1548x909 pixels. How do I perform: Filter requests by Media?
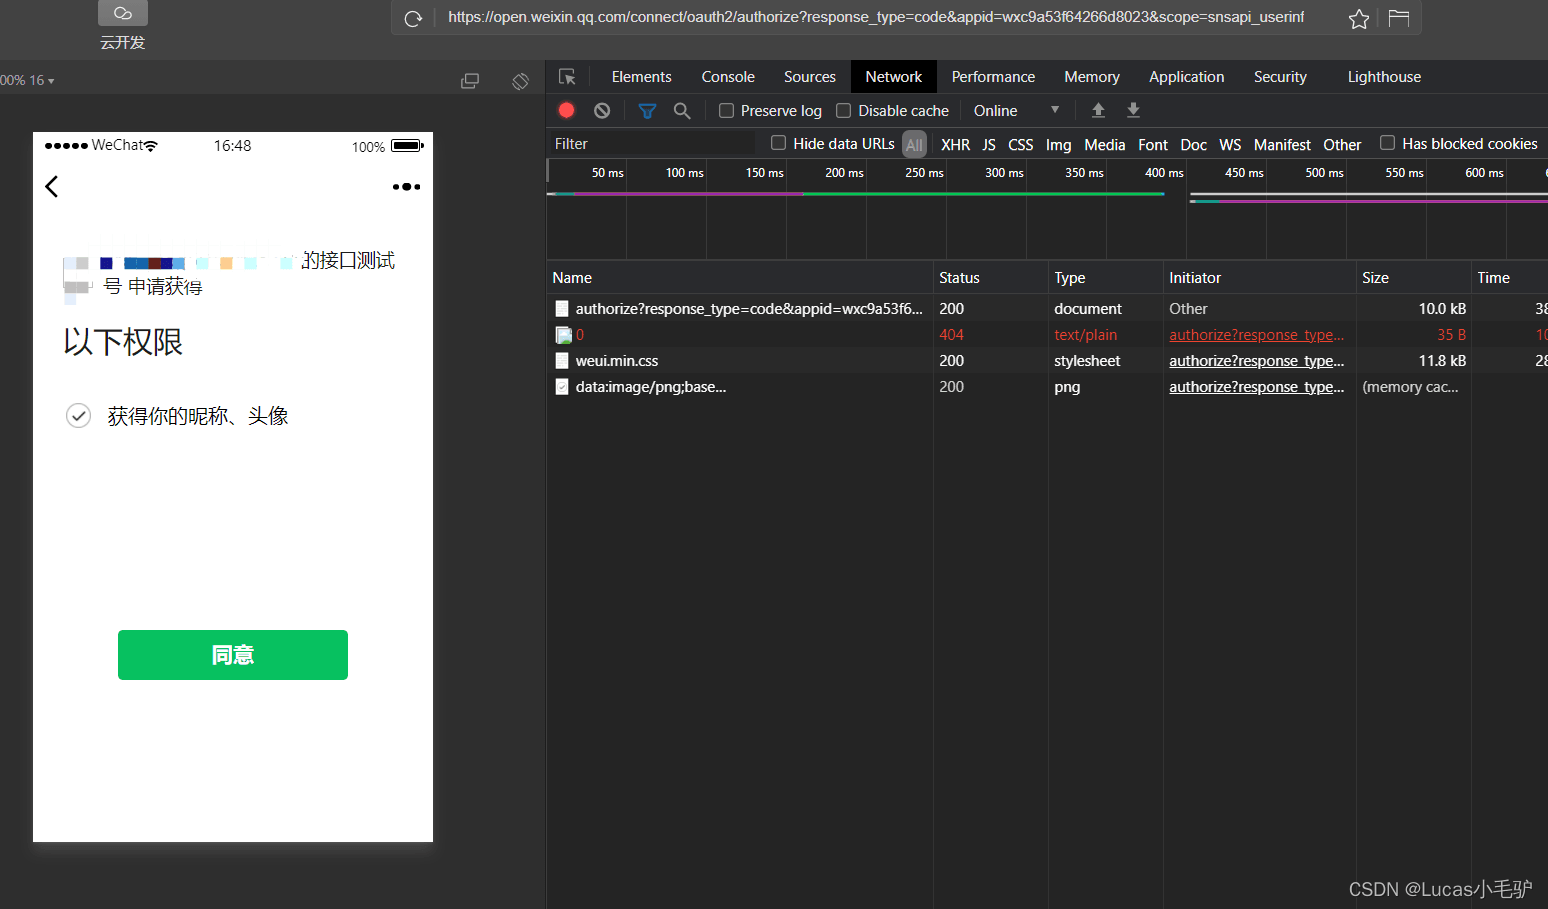click(1104, 145)
